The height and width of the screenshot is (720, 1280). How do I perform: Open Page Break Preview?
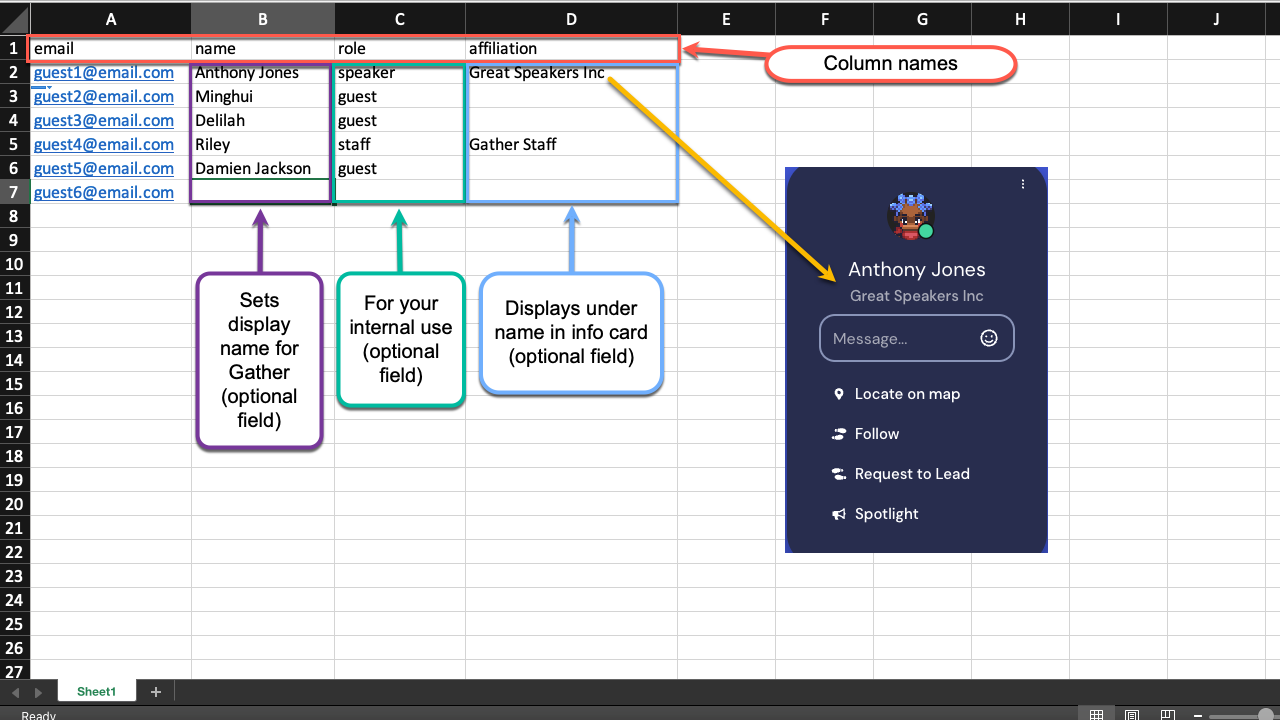click(1168, 714)
